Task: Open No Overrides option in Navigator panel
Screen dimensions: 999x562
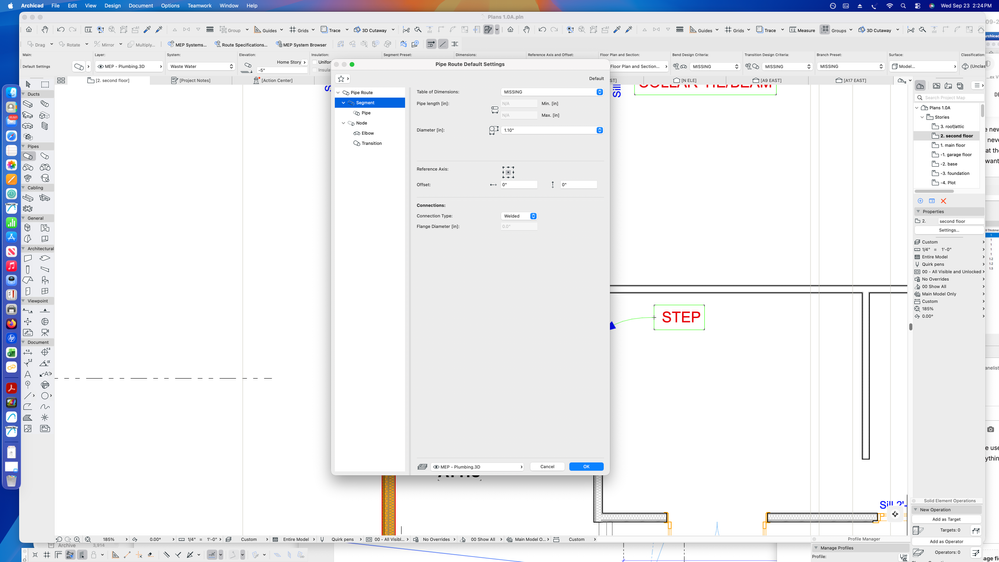Action: coord(949,279)
